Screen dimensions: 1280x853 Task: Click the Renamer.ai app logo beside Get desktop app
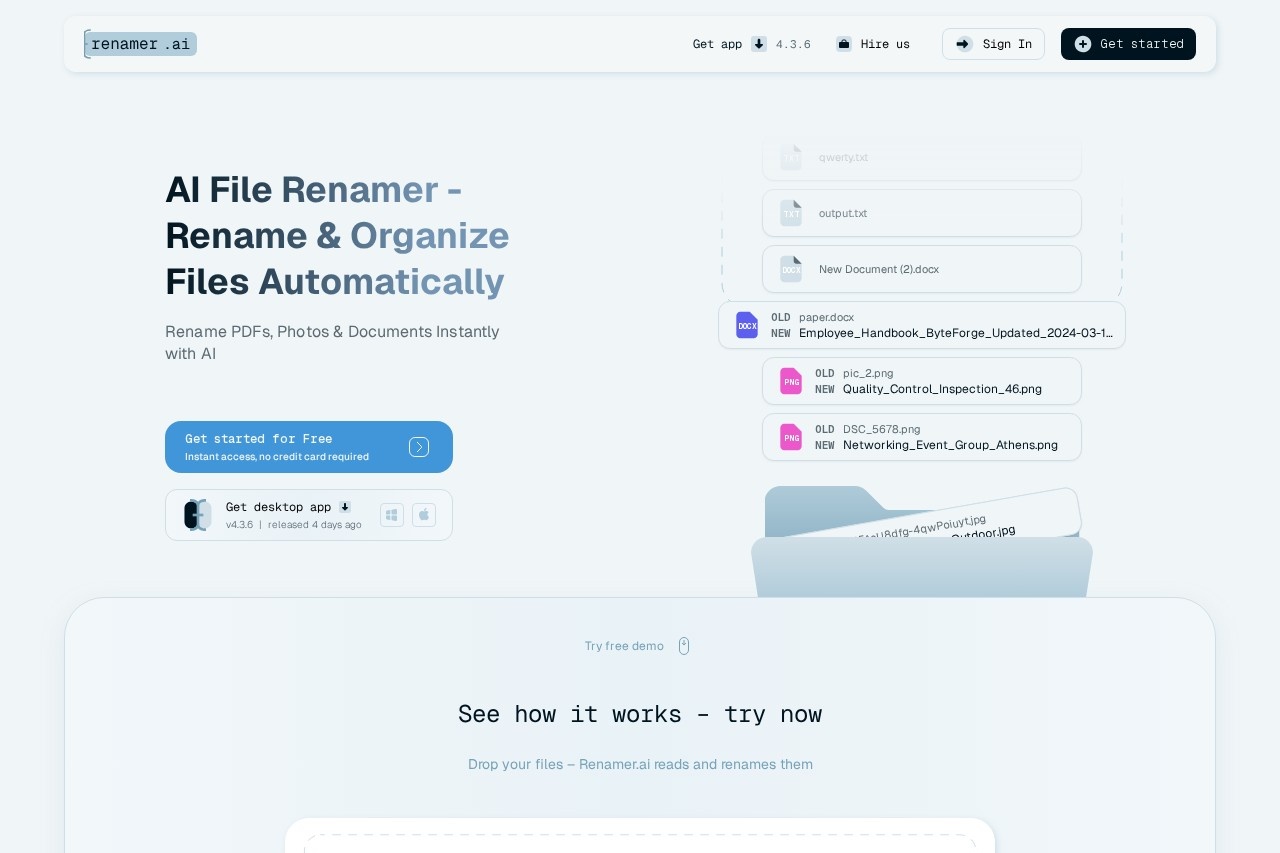pyautogui.click(x=197, y=515)
